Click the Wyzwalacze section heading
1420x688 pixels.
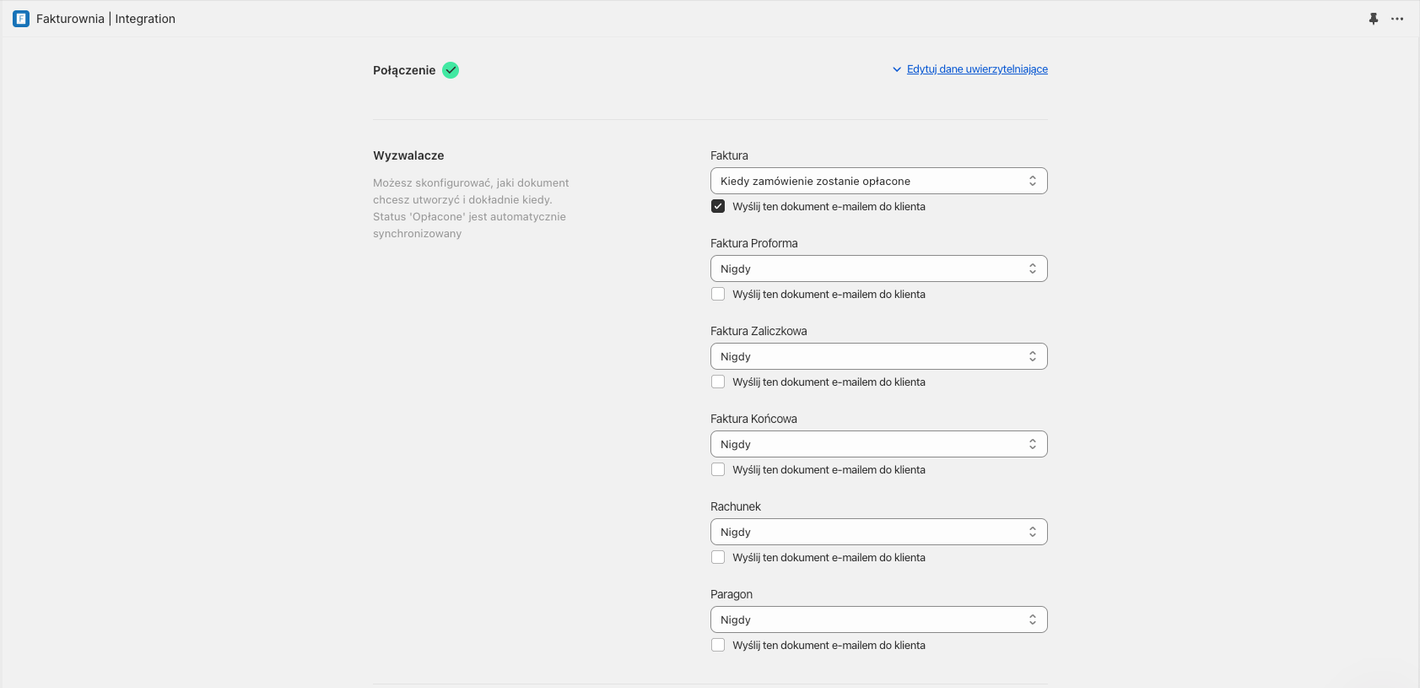(x=408, y=156)
